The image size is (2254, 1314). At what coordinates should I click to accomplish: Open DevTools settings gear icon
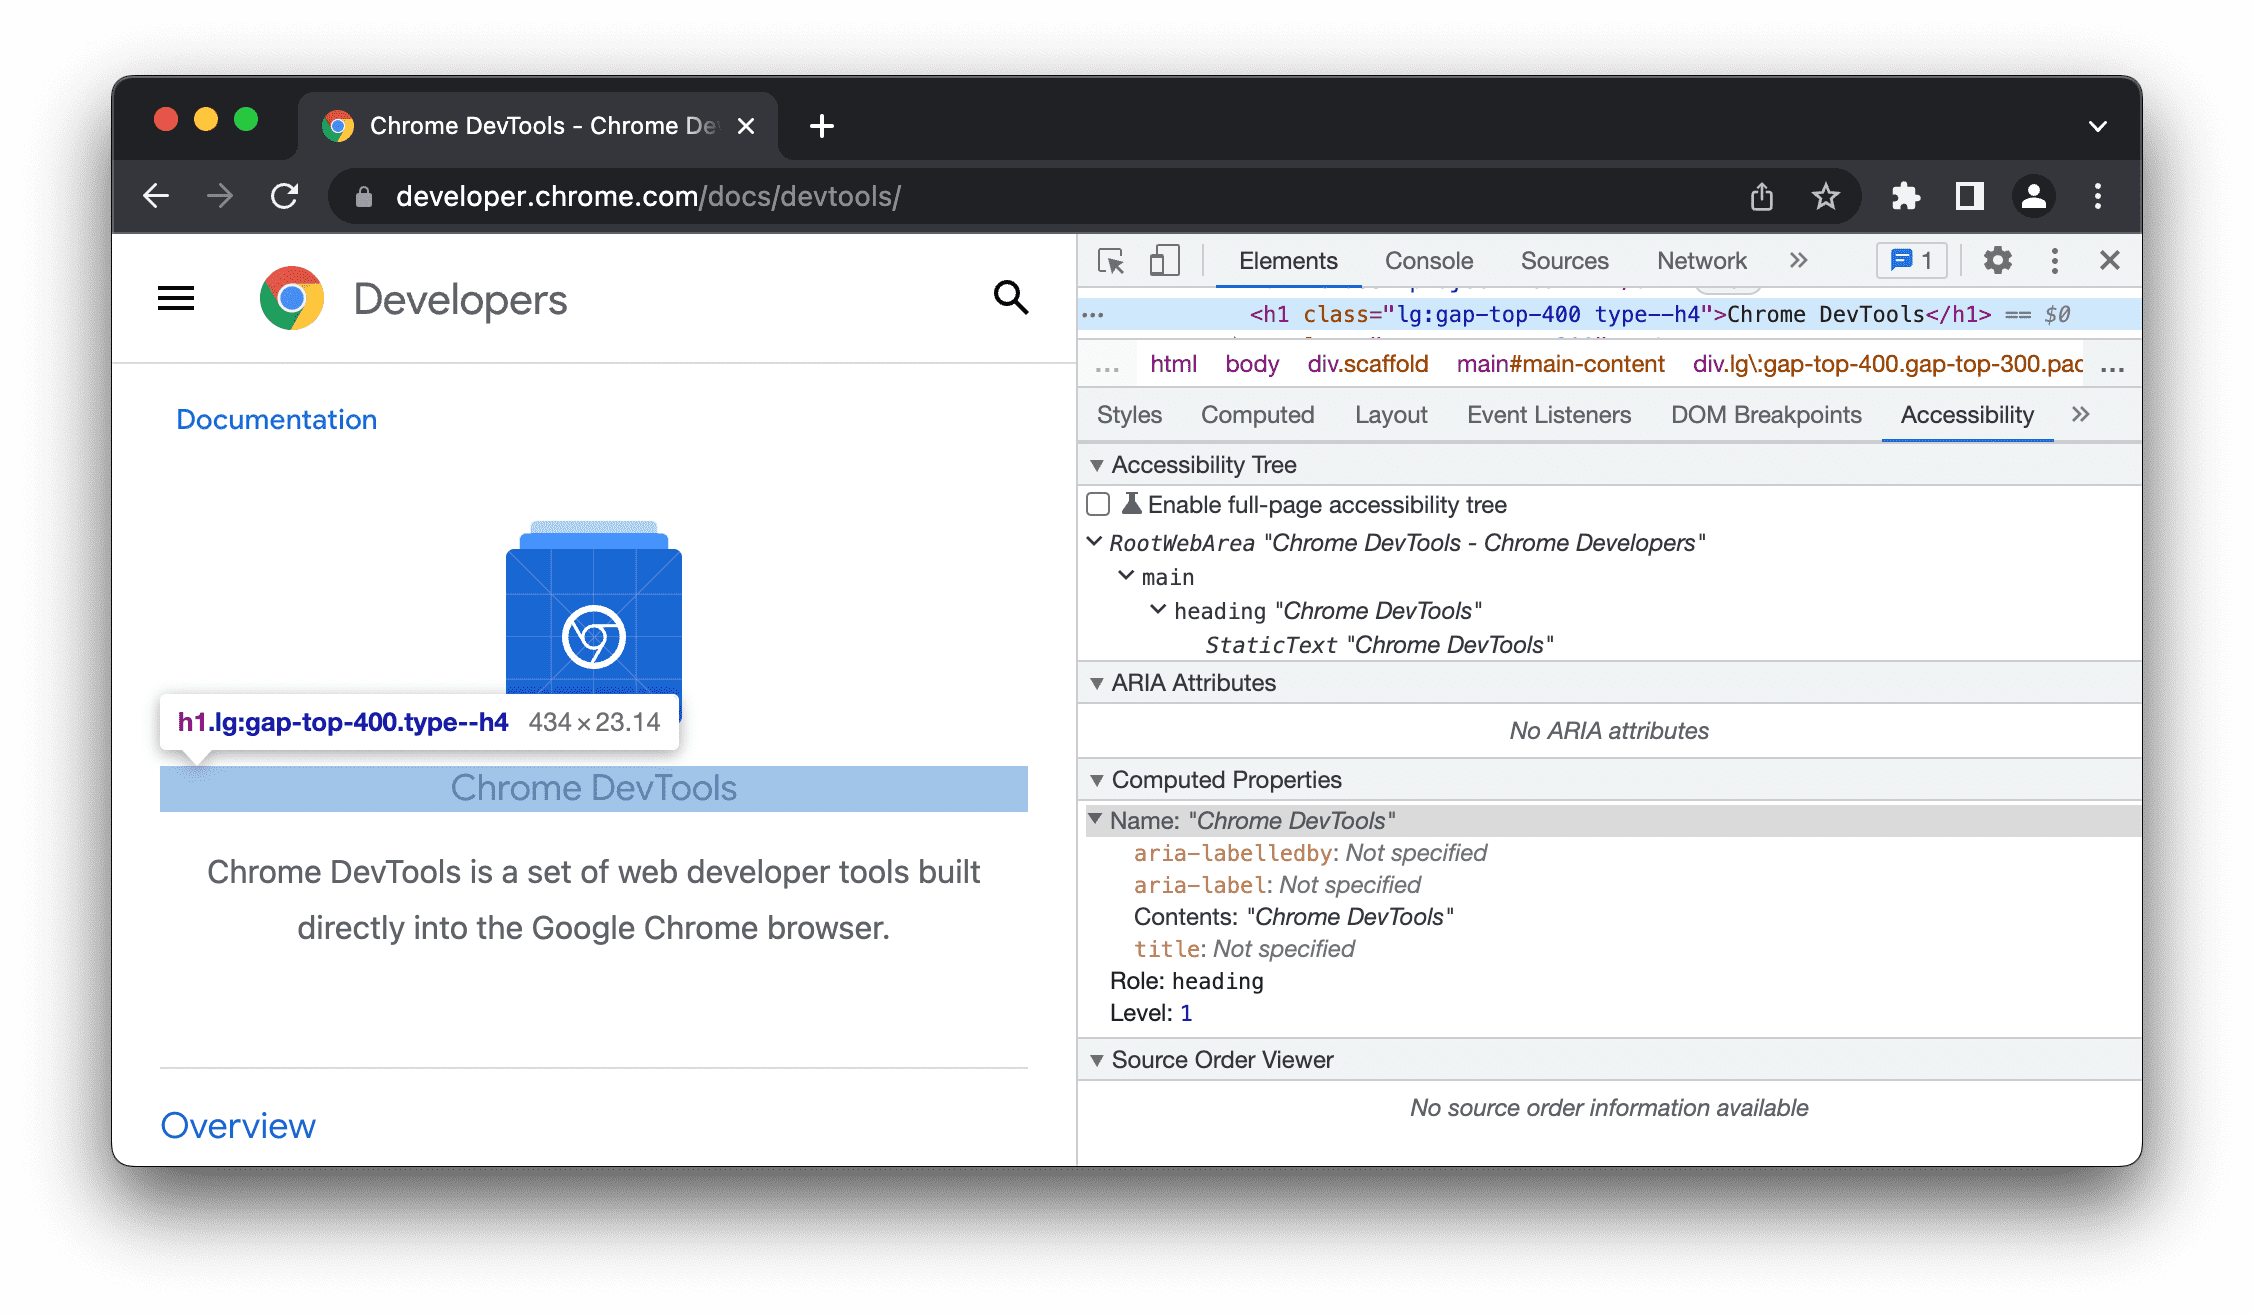pyautogui.click(x=1996, y=260)
